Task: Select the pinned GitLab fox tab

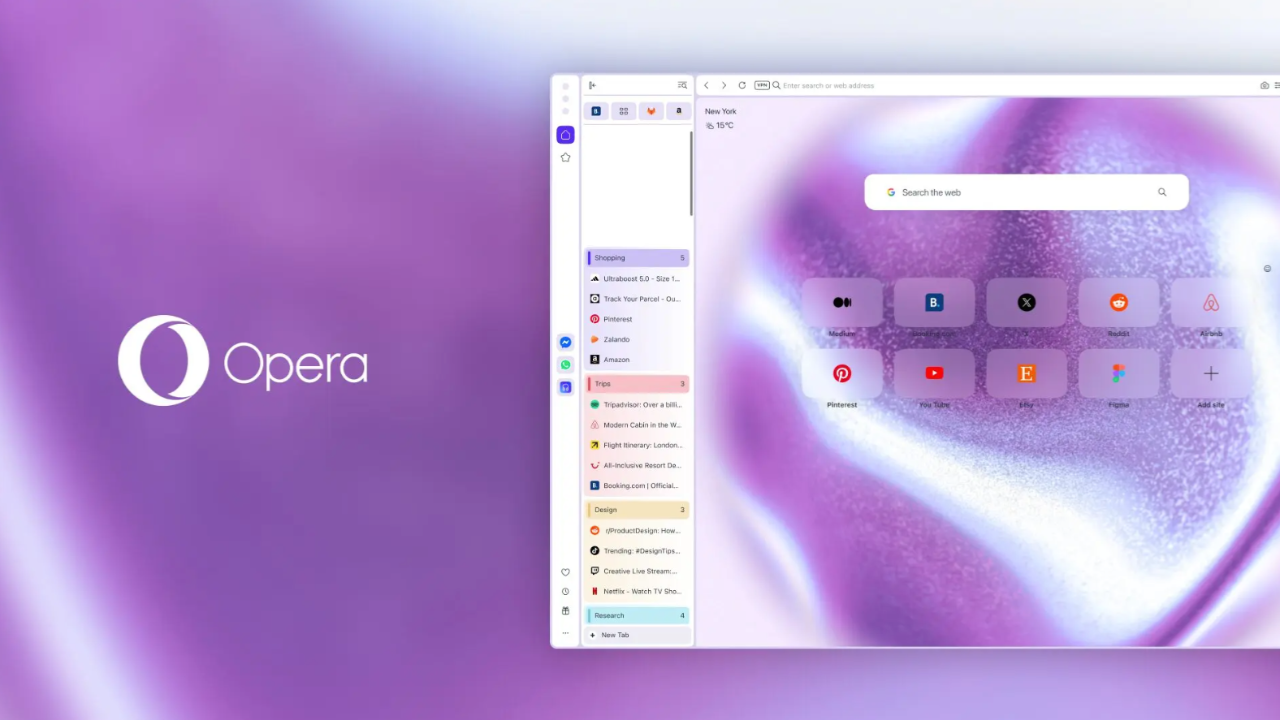Action: 651,111
